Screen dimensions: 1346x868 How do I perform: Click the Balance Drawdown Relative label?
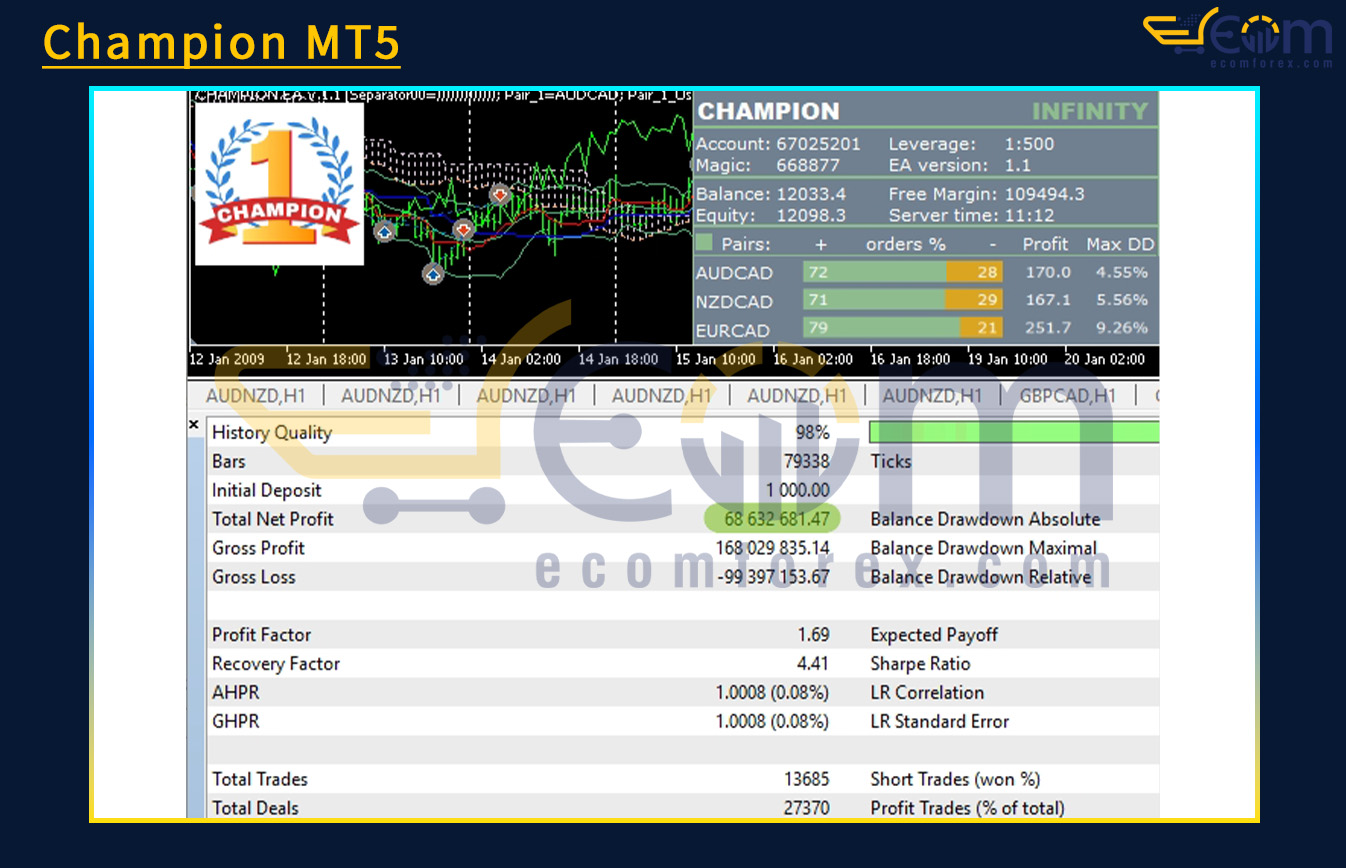click(x=981, y=577)
